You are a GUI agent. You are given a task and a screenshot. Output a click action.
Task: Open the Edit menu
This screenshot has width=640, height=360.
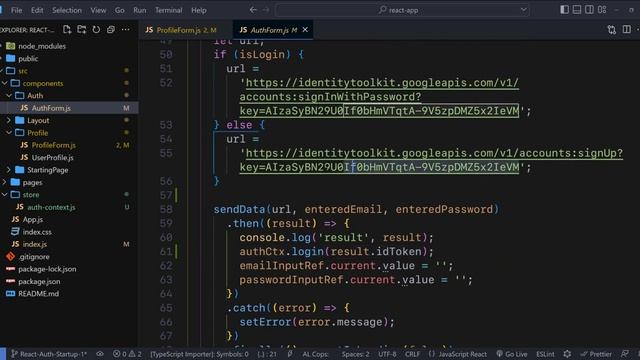point(37,10)
